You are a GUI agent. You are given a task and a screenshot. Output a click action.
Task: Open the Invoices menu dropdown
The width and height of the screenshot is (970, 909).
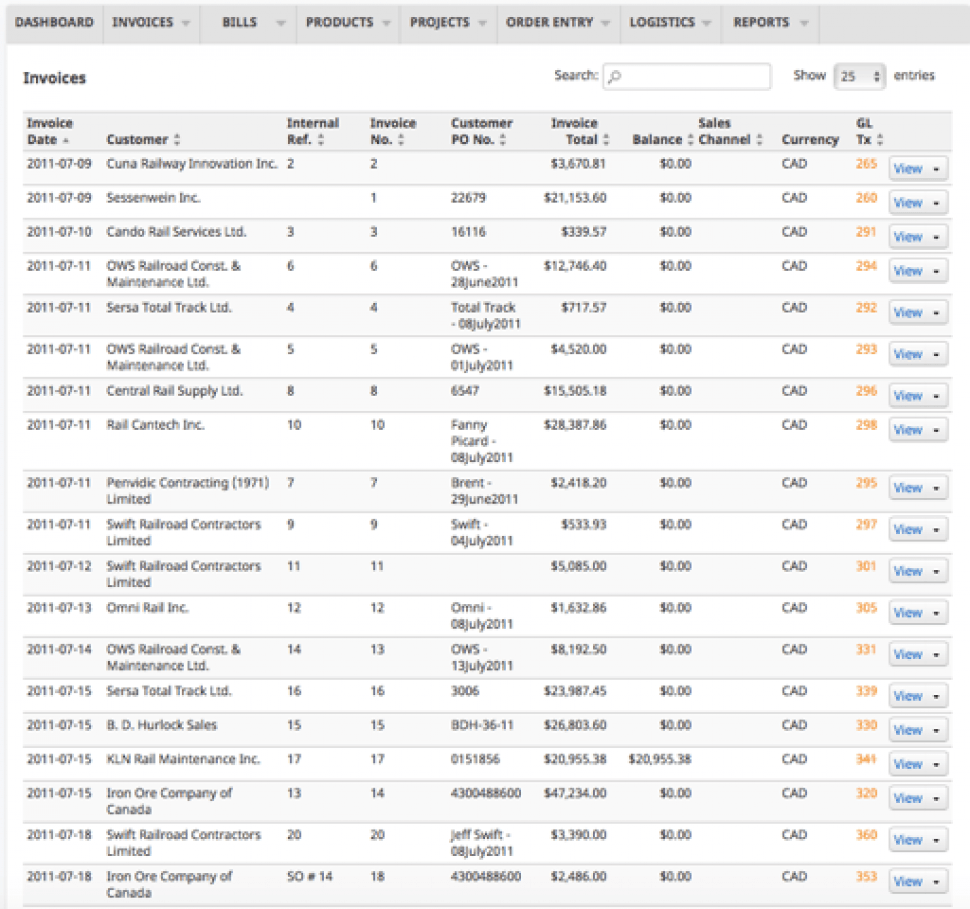[x=151, y=22]
